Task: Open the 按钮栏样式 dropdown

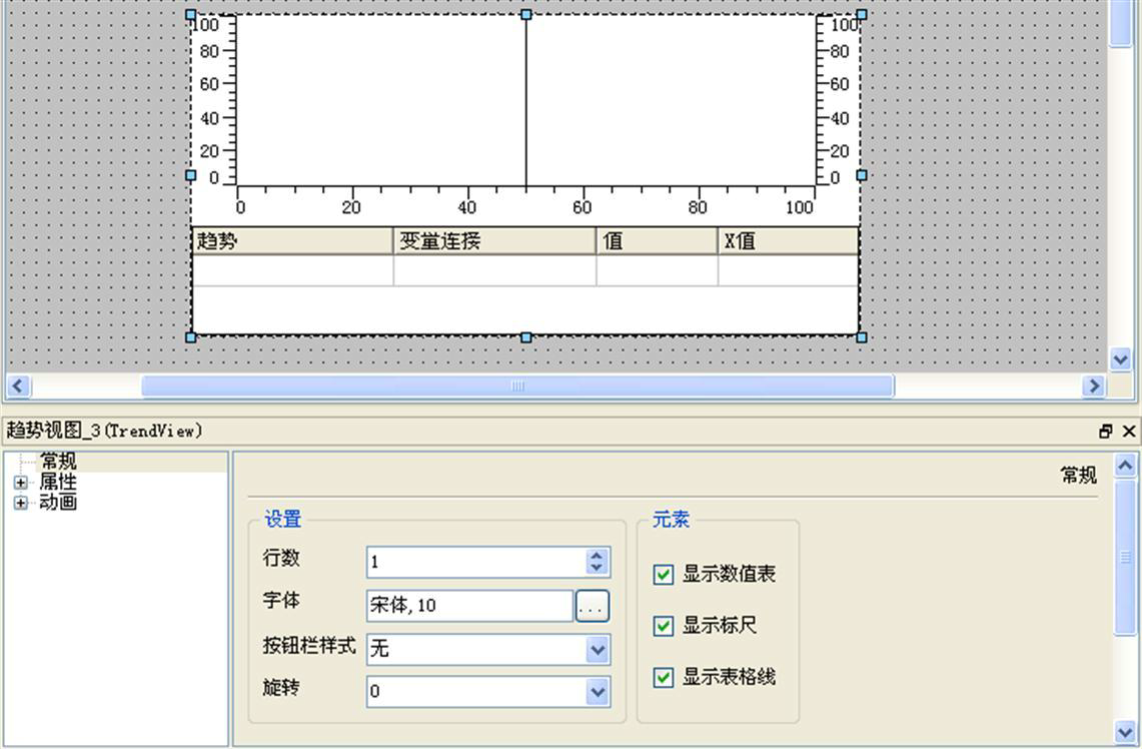Action: coord(597,649)
